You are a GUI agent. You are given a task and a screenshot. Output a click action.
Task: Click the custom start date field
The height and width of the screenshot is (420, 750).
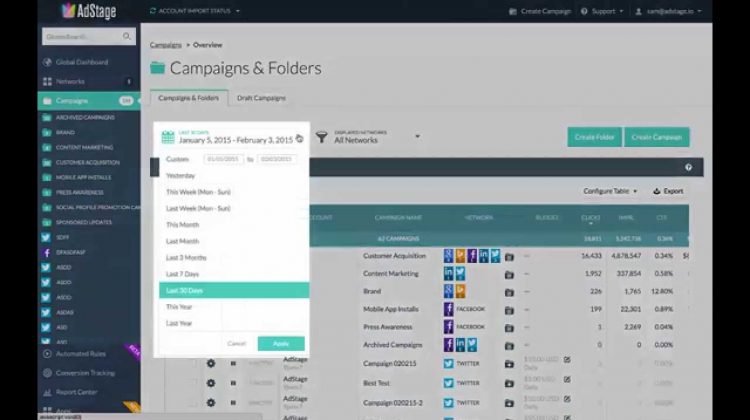point(223,159)
